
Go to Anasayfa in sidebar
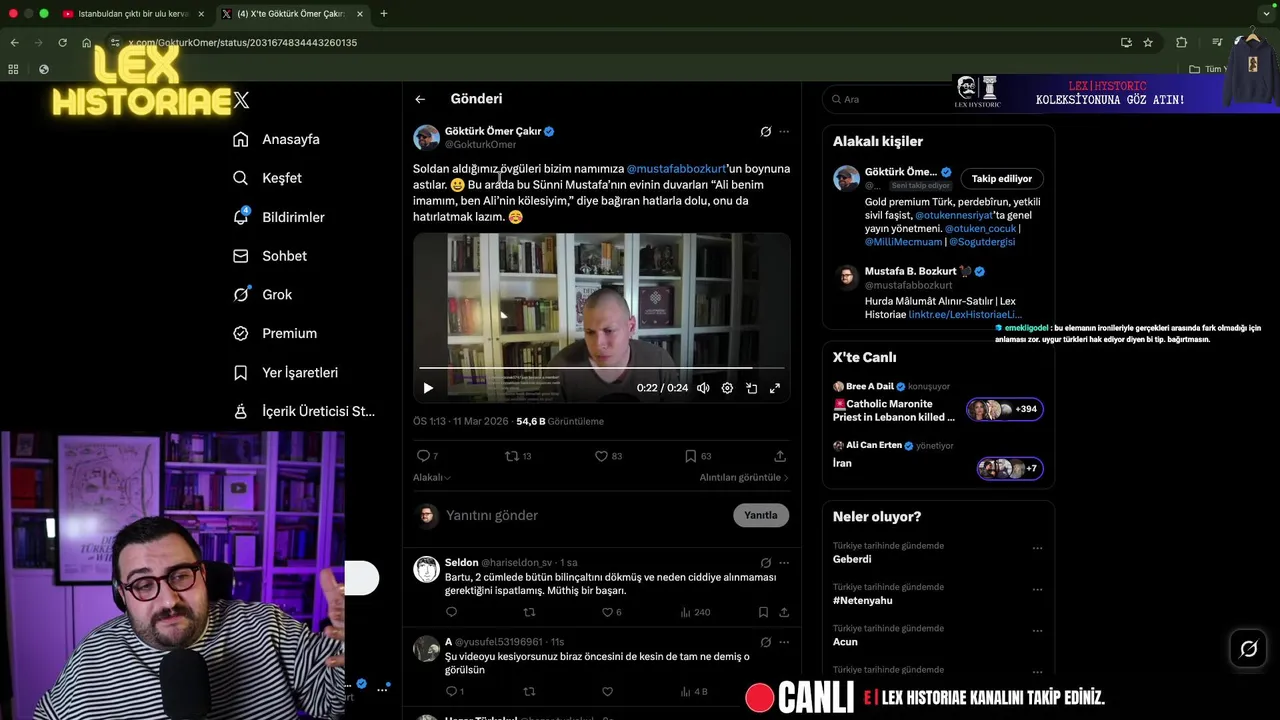coord(276,139)
